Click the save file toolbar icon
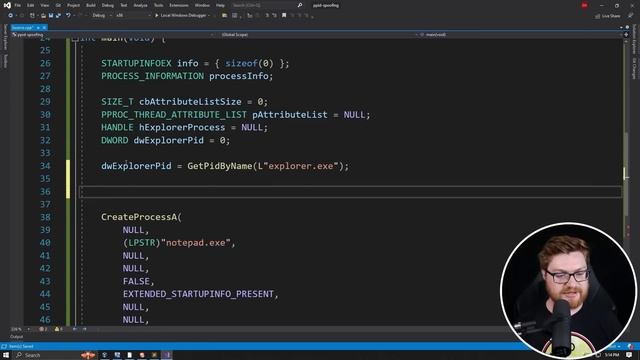The image size is (640, 360). click(x=51, y=16)
